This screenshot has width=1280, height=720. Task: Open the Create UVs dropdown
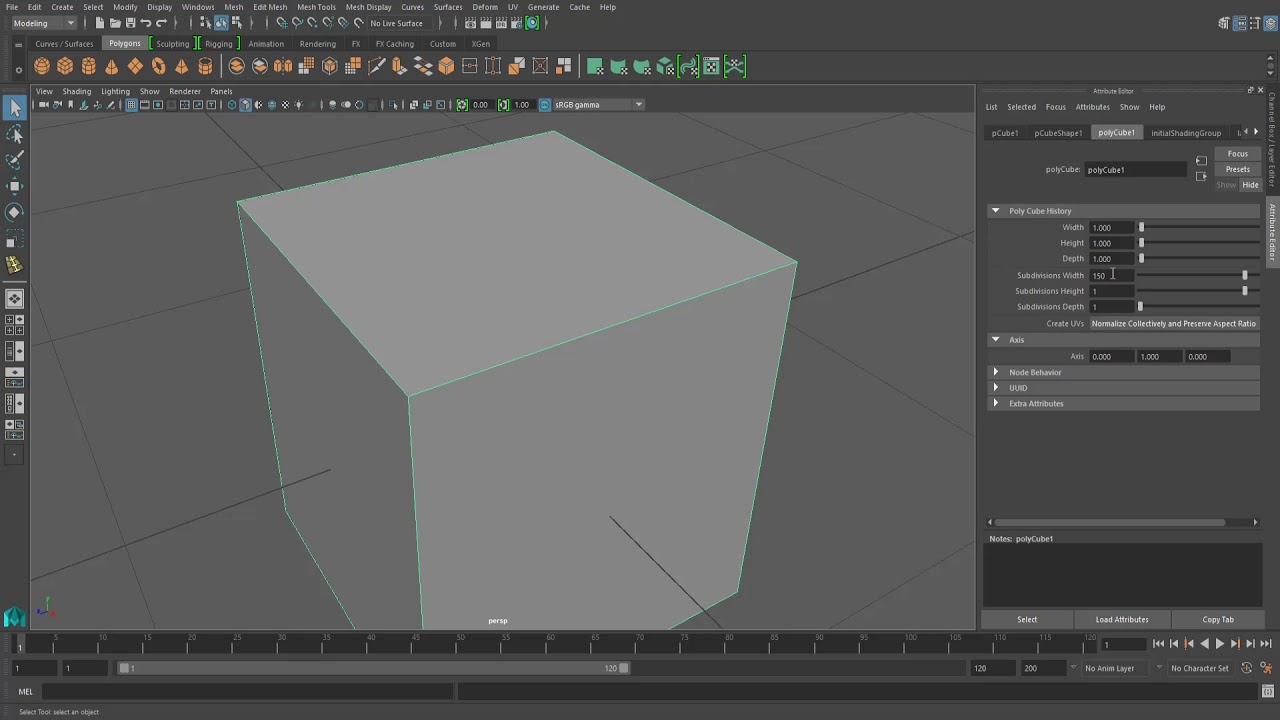click(1173, 324)
